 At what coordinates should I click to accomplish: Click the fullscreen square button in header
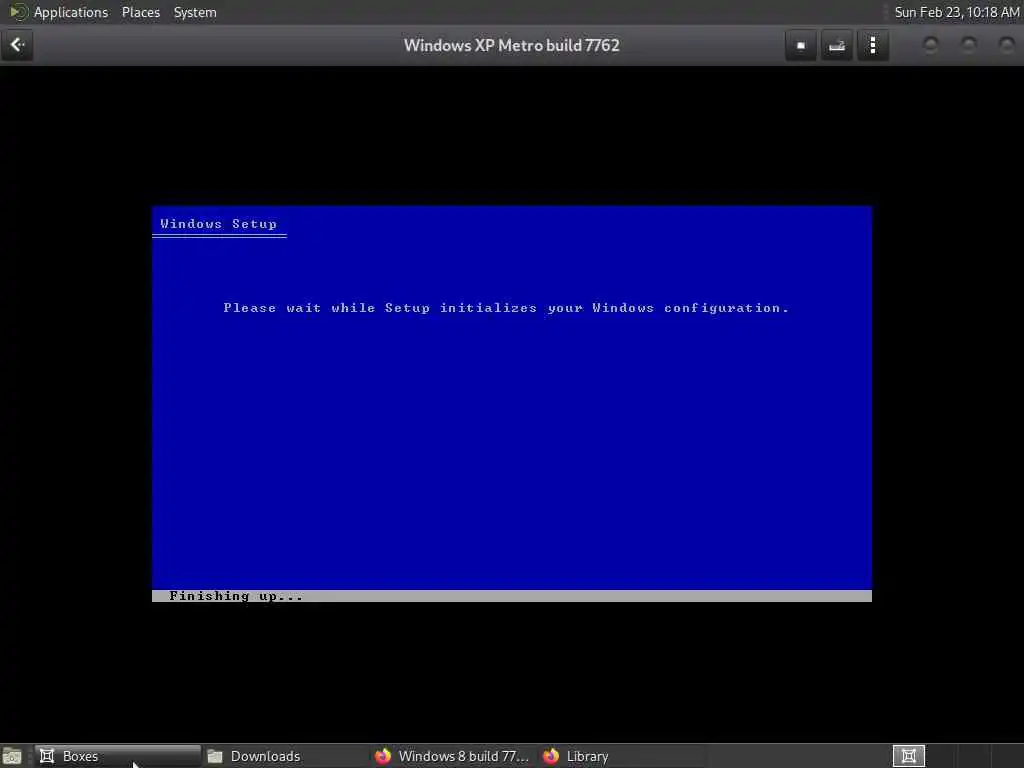801,45
